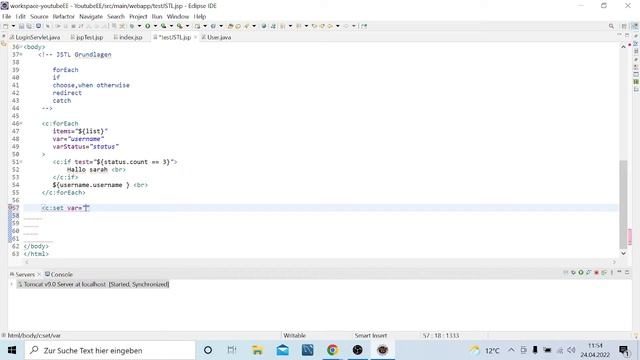Minimize the Servers view panel

click(619, 272)
